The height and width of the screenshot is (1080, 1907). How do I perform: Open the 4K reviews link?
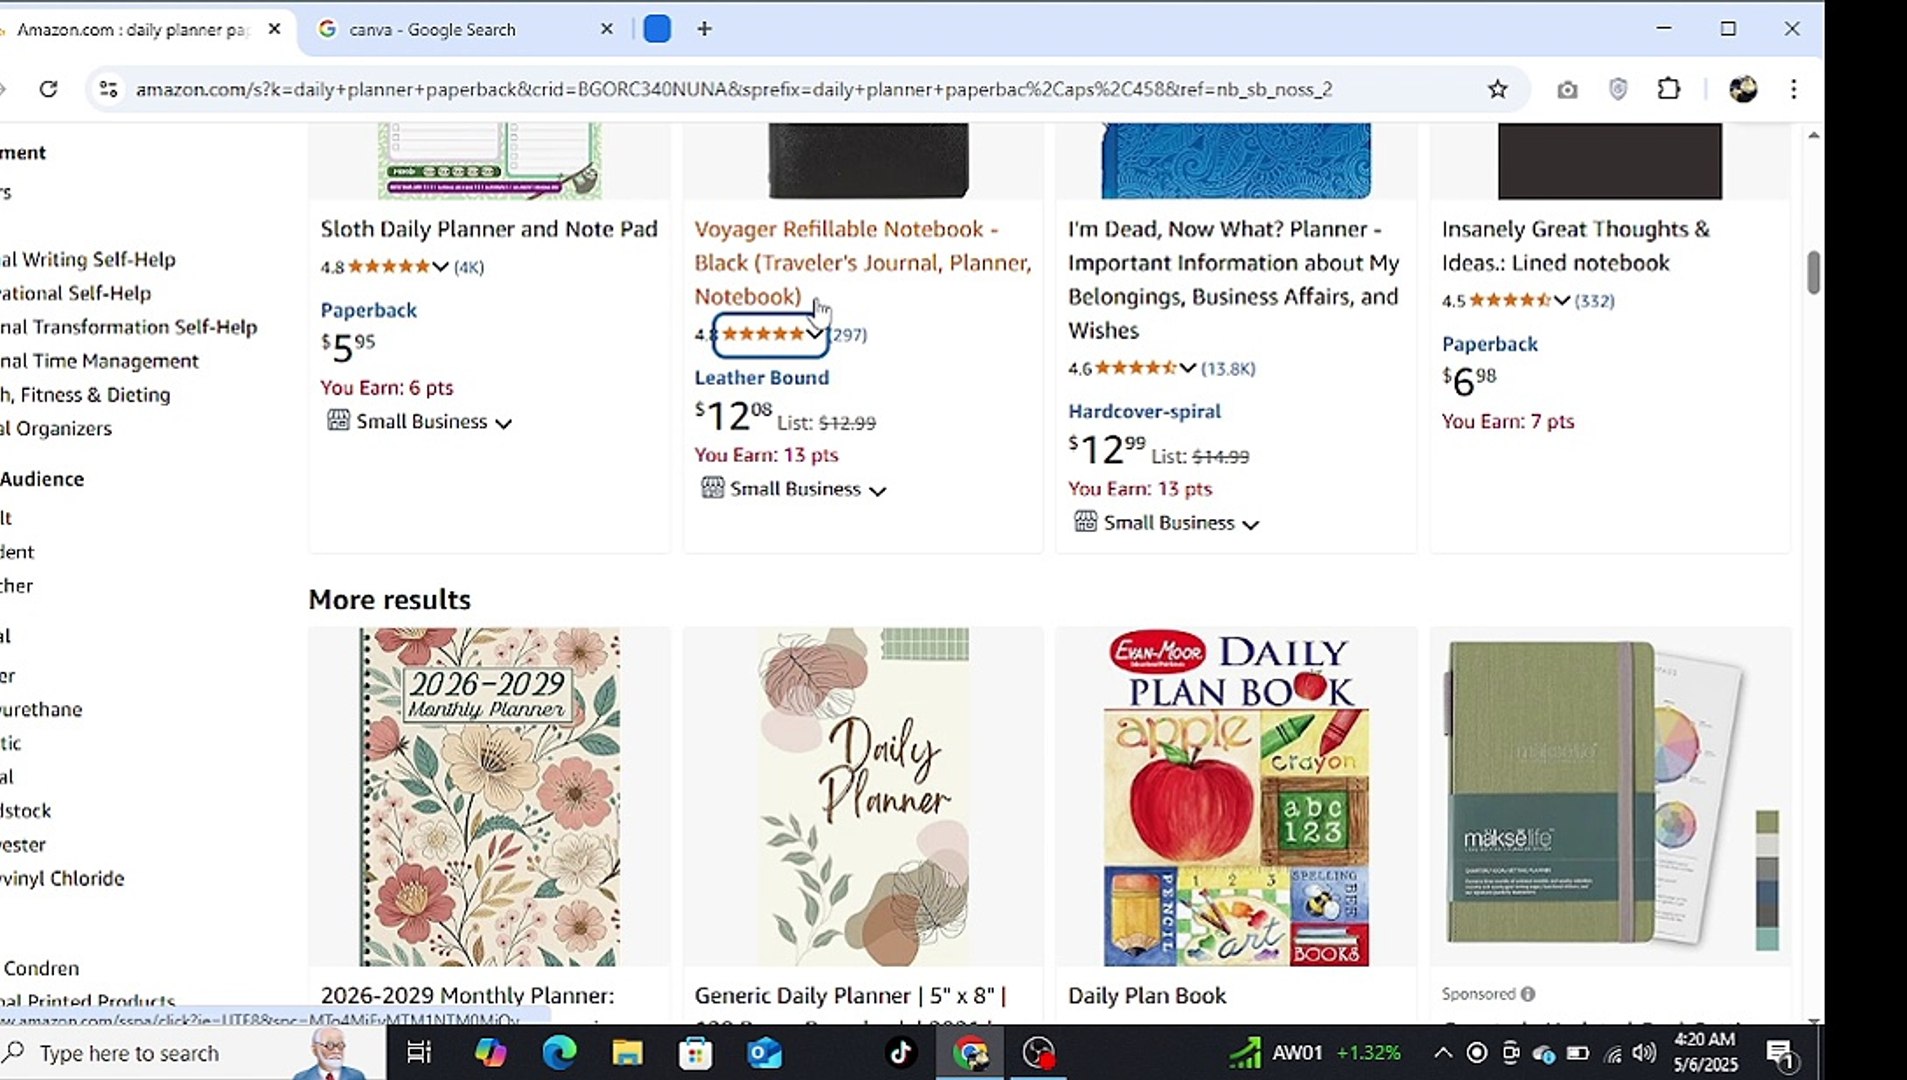point(469,267)
